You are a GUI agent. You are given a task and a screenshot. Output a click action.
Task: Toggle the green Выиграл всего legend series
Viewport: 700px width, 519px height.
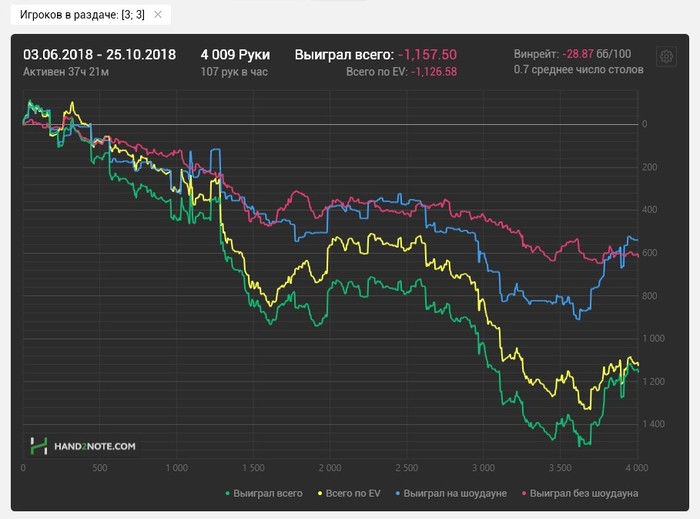coord(263,494)
